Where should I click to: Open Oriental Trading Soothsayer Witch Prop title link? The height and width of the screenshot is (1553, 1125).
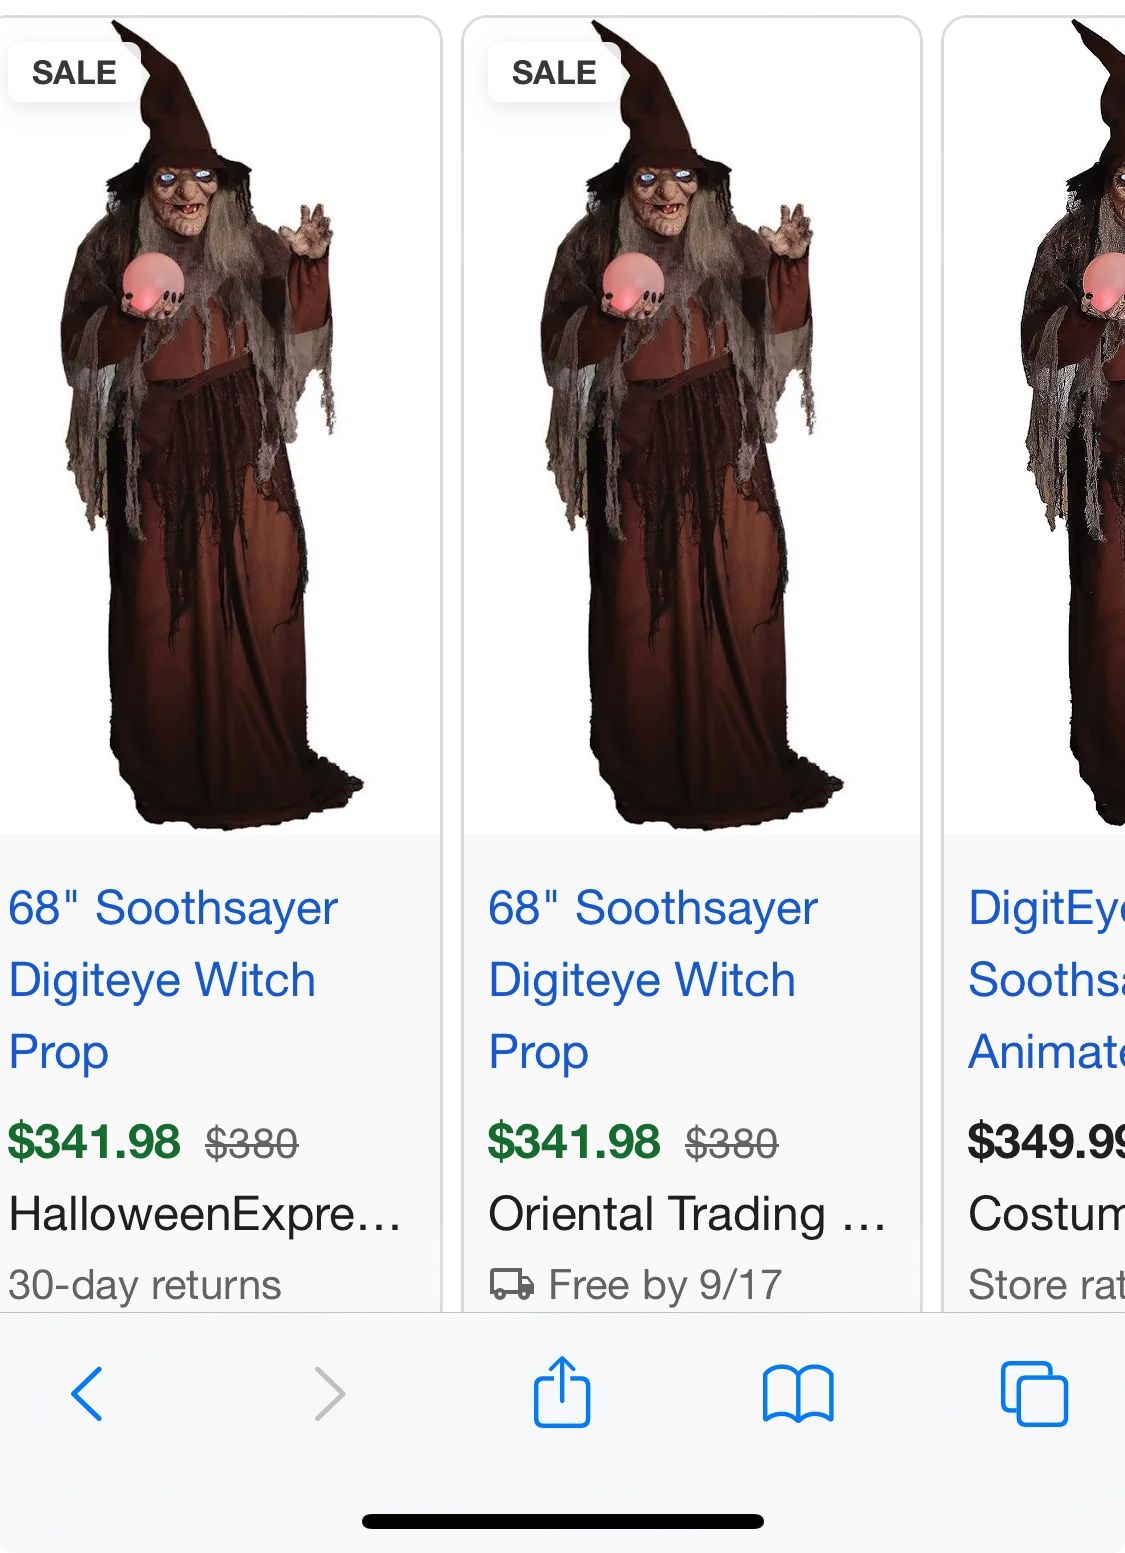click(653, 979)
